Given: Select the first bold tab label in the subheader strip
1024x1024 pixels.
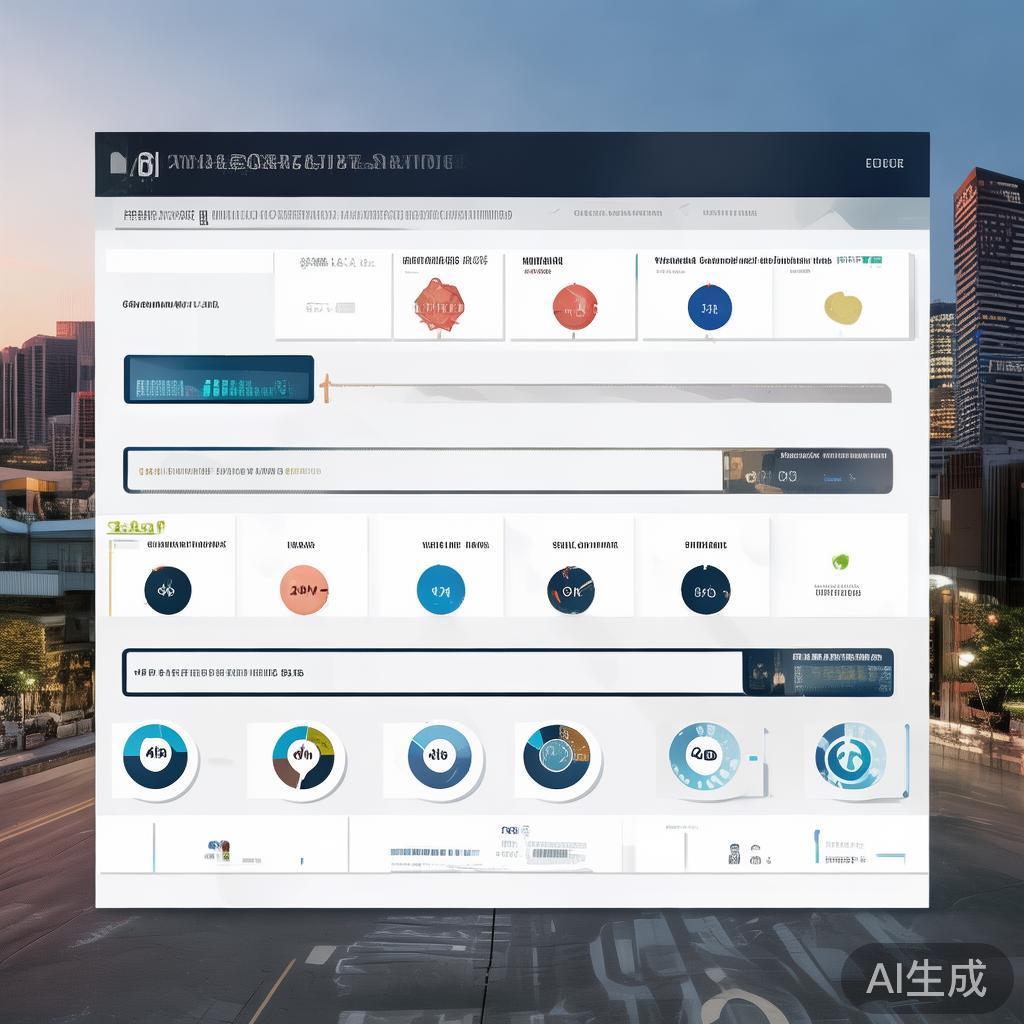Looking at the screenshot, I should [x=159, y=215].
